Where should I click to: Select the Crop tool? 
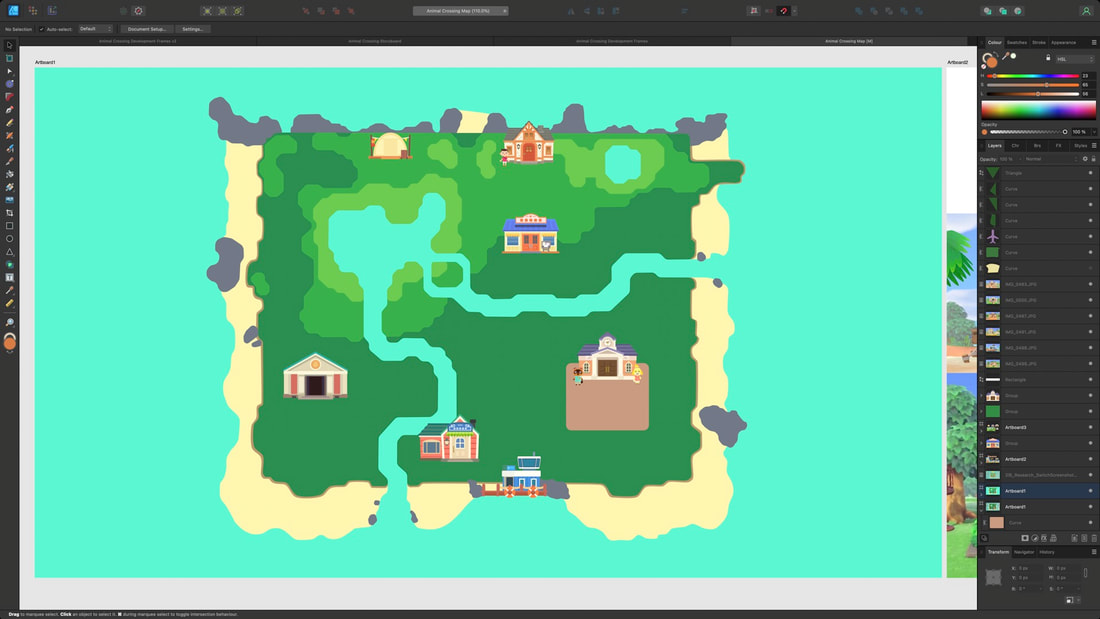click(x=9, y=213)
